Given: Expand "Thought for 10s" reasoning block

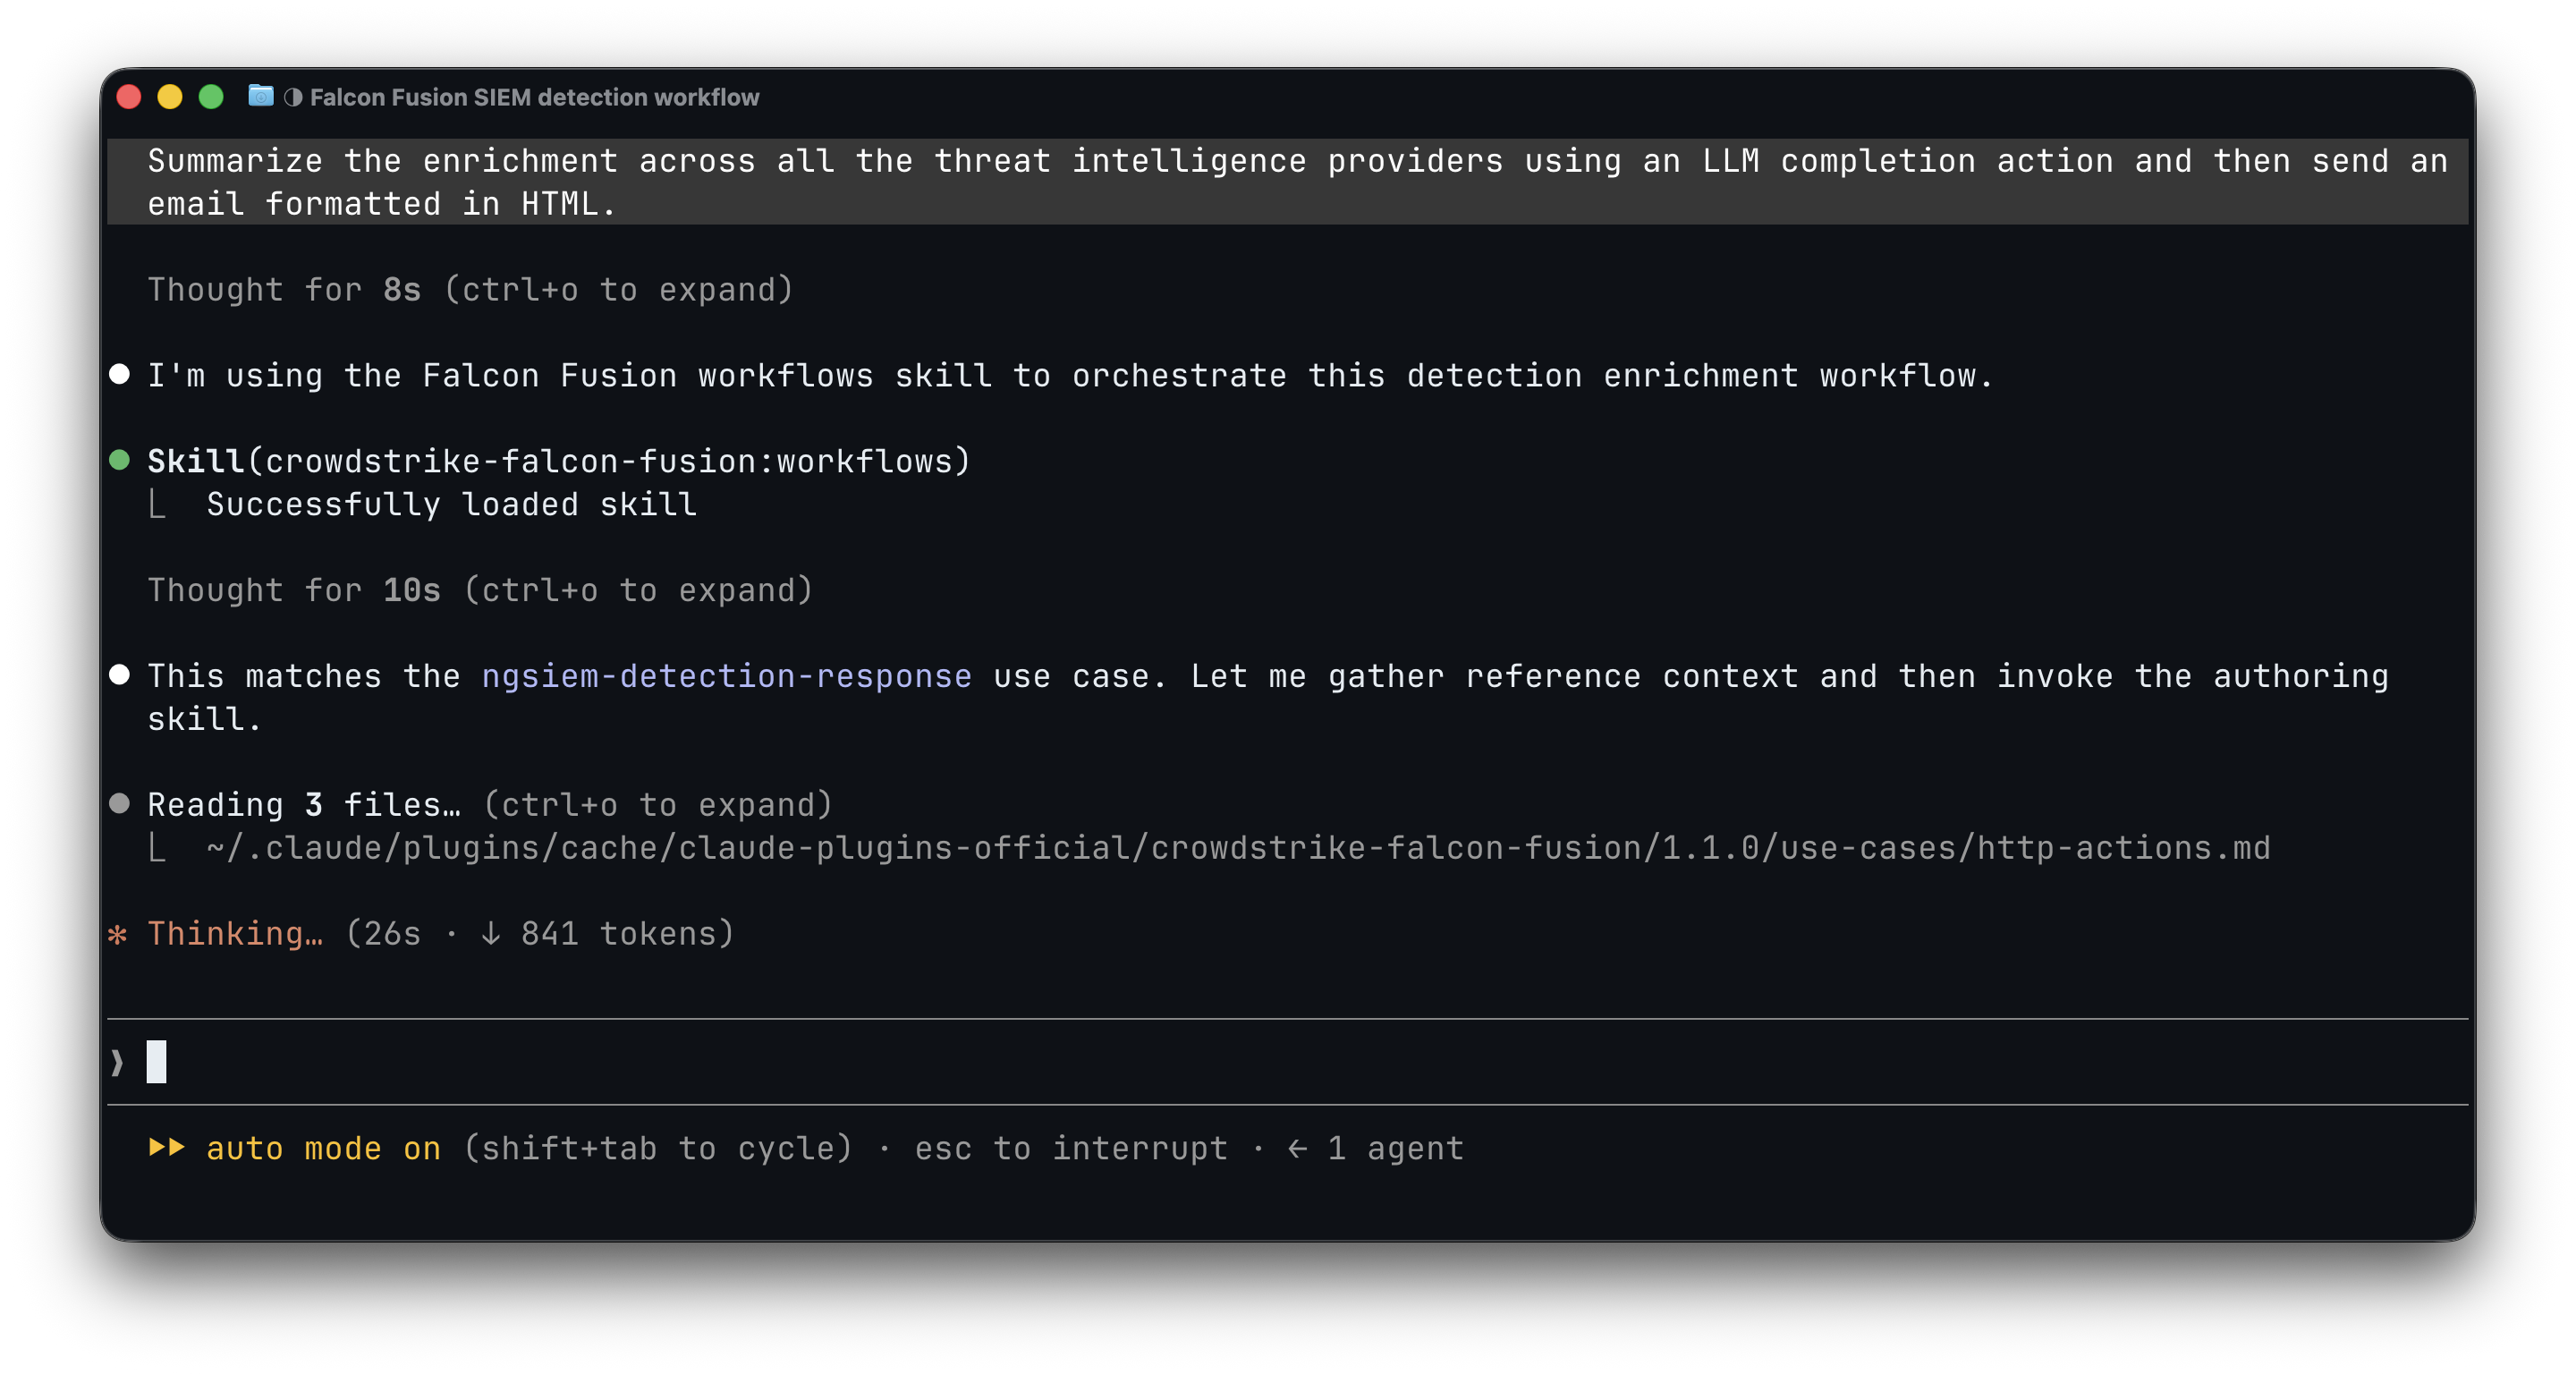Looking at the screenshot, I should [480, 590].
